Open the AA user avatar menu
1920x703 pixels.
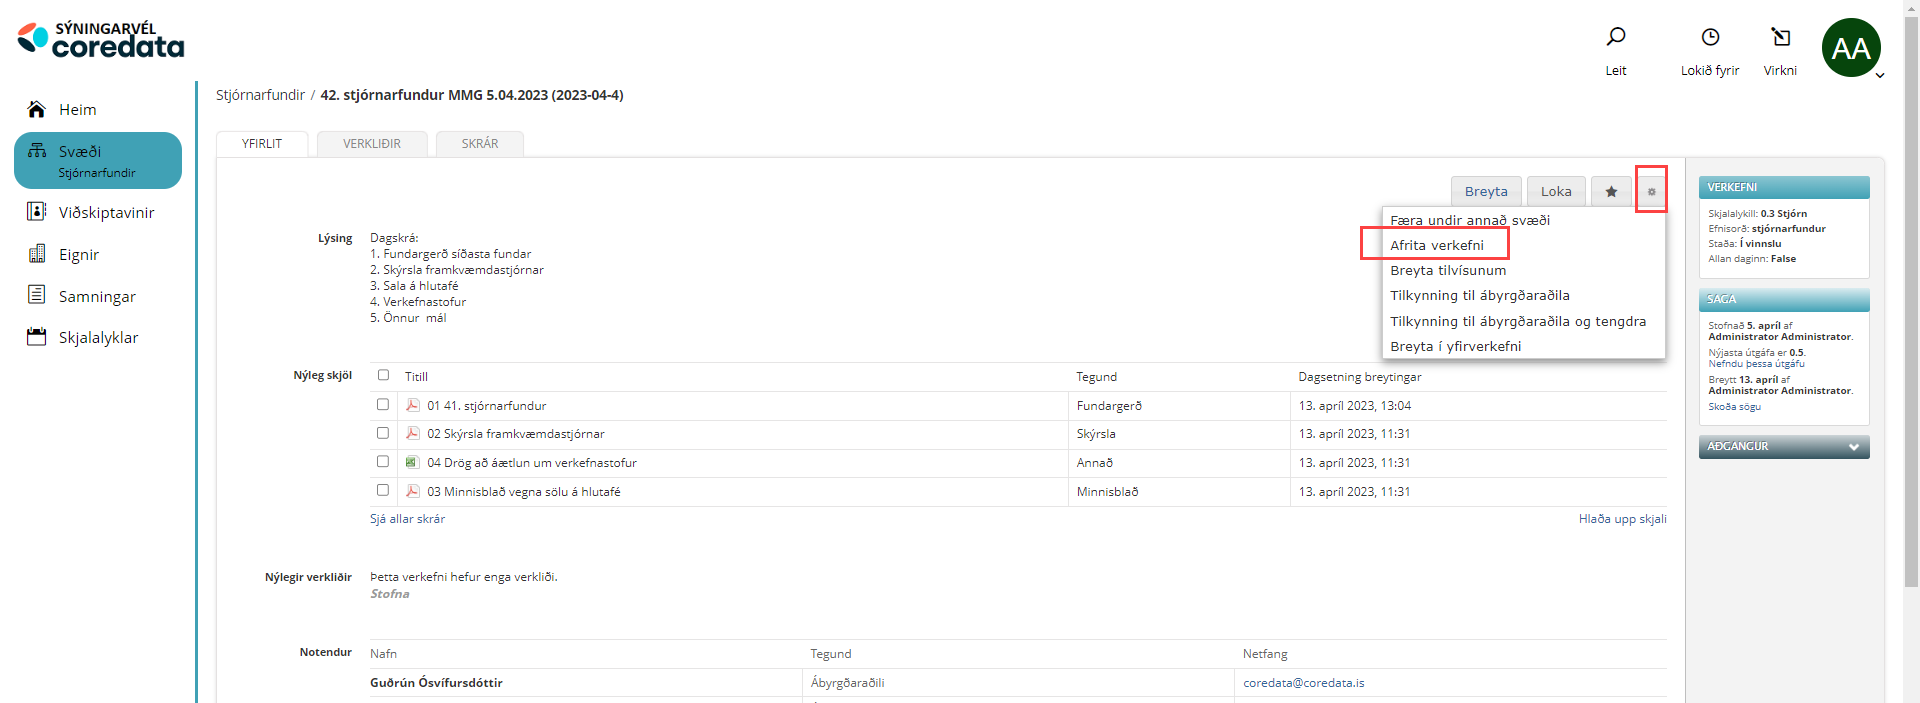(1851, 48)
